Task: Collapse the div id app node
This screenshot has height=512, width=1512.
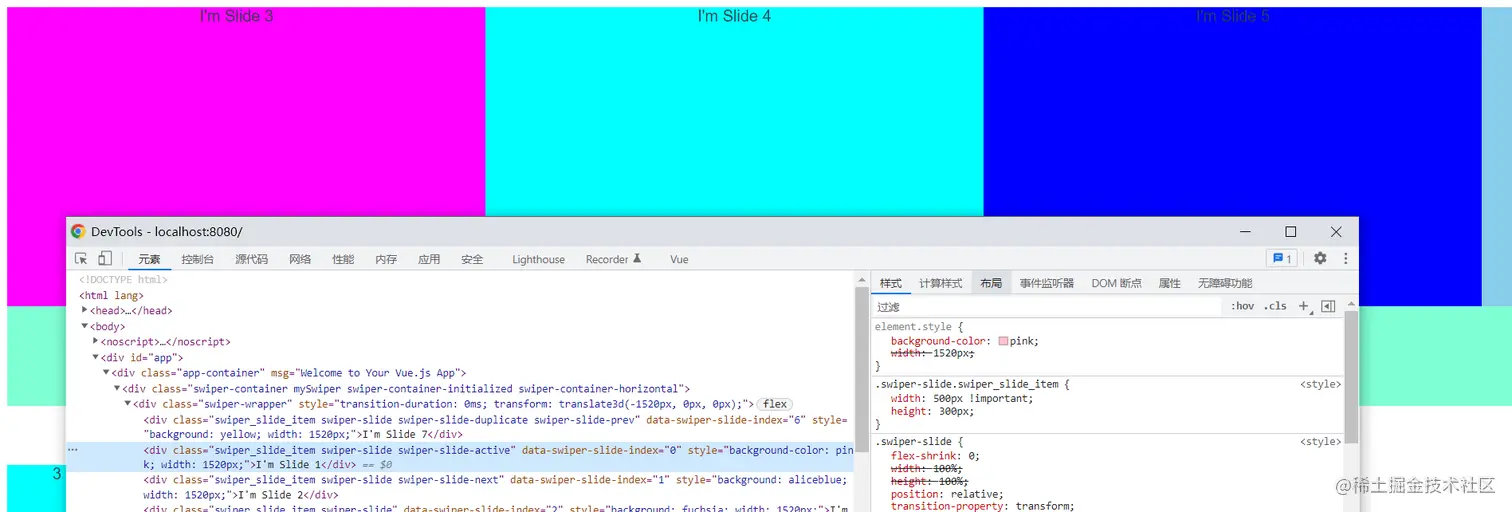Action: 96,357
